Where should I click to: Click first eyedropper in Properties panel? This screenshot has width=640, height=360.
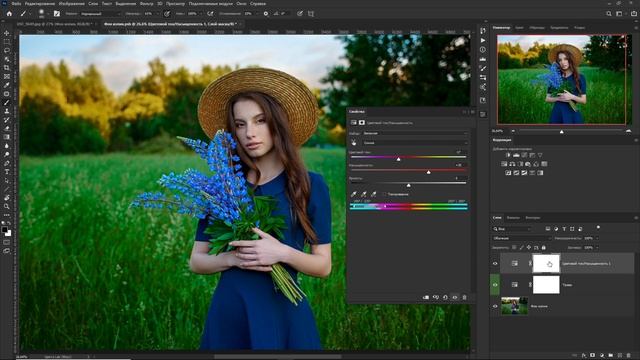354,194
